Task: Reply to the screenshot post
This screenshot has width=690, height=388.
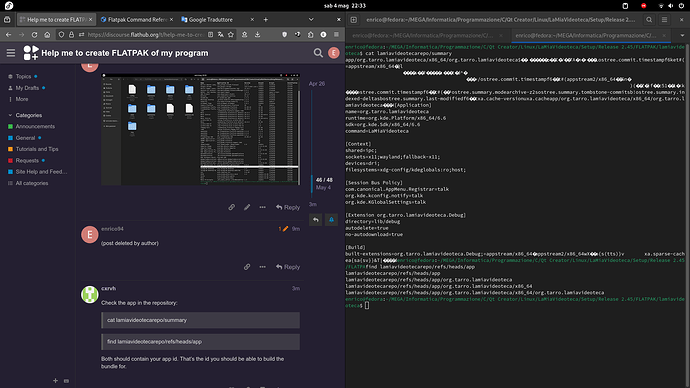Action: coord(288,207)
